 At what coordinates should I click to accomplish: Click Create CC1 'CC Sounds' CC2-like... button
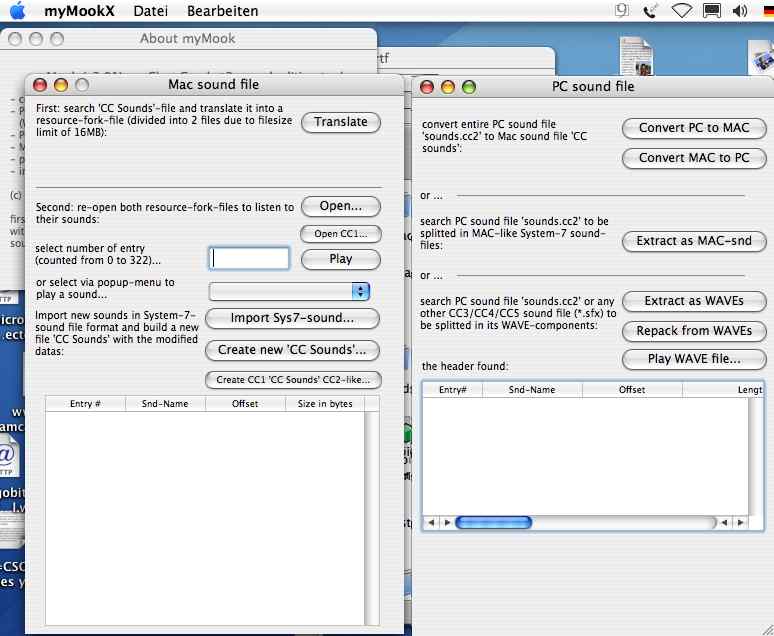293,380
